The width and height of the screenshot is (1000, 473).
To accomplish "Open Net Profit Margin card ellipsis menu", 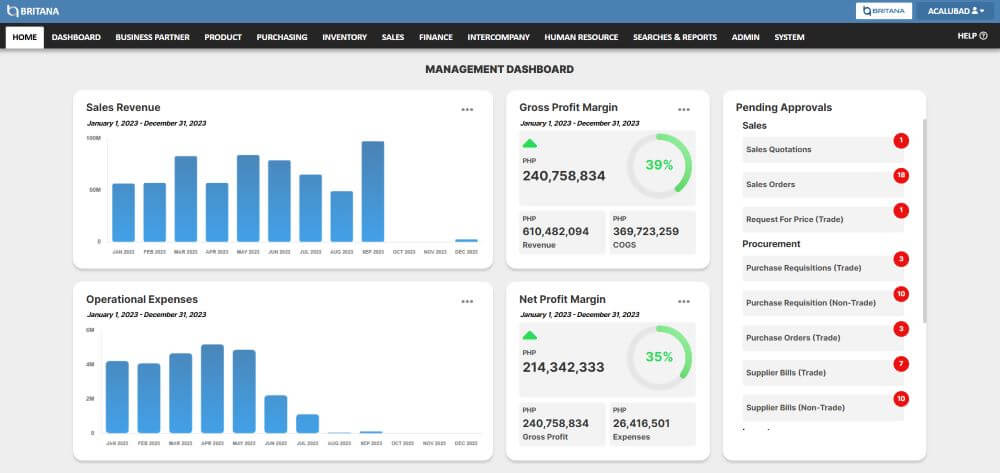I will pyautogui.click(x=684, y=302).
